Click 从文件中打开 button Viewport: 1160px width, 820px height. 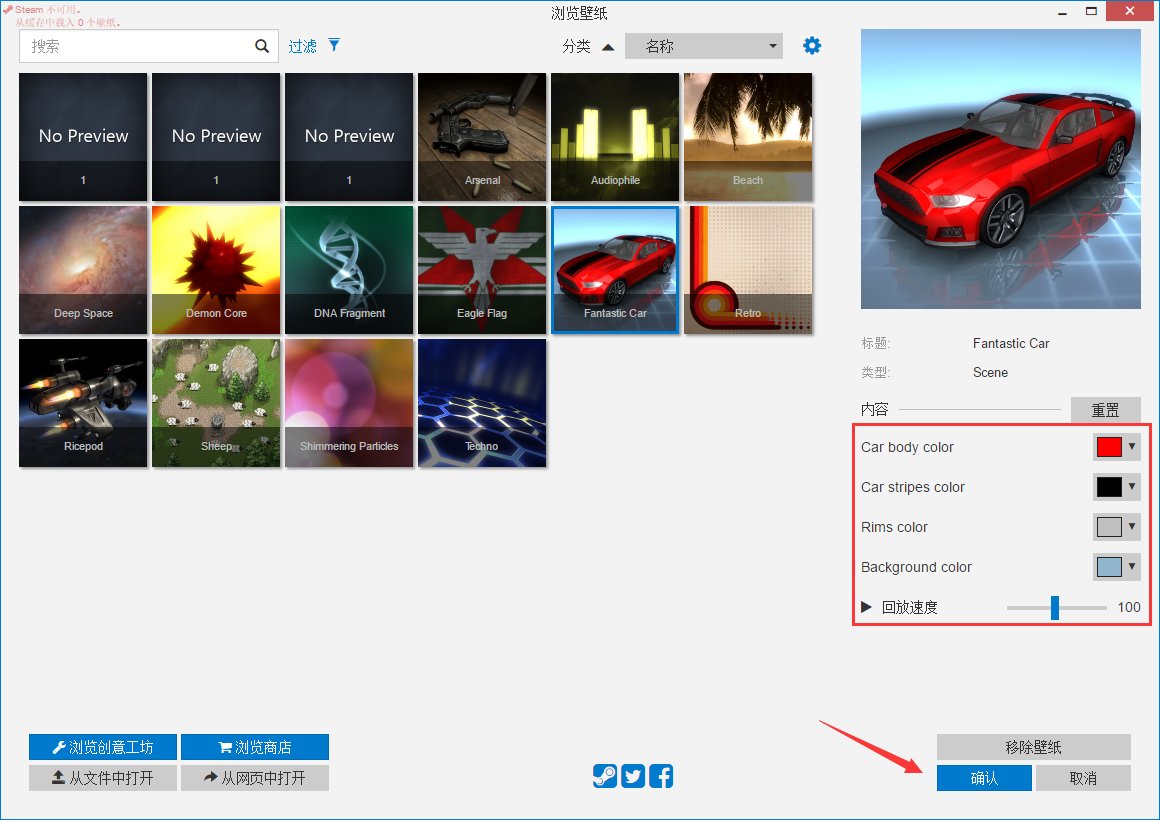click(x=103, y=778)
